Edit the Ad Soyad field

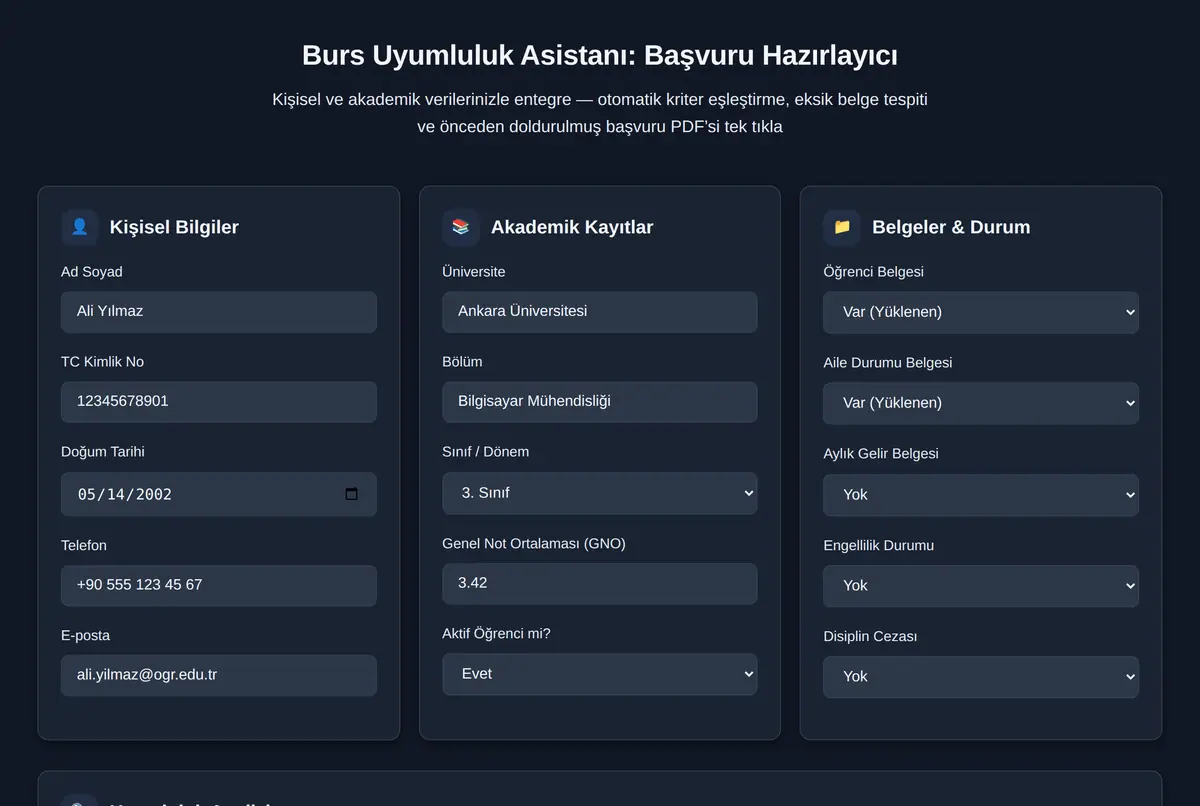coord(219,312)
